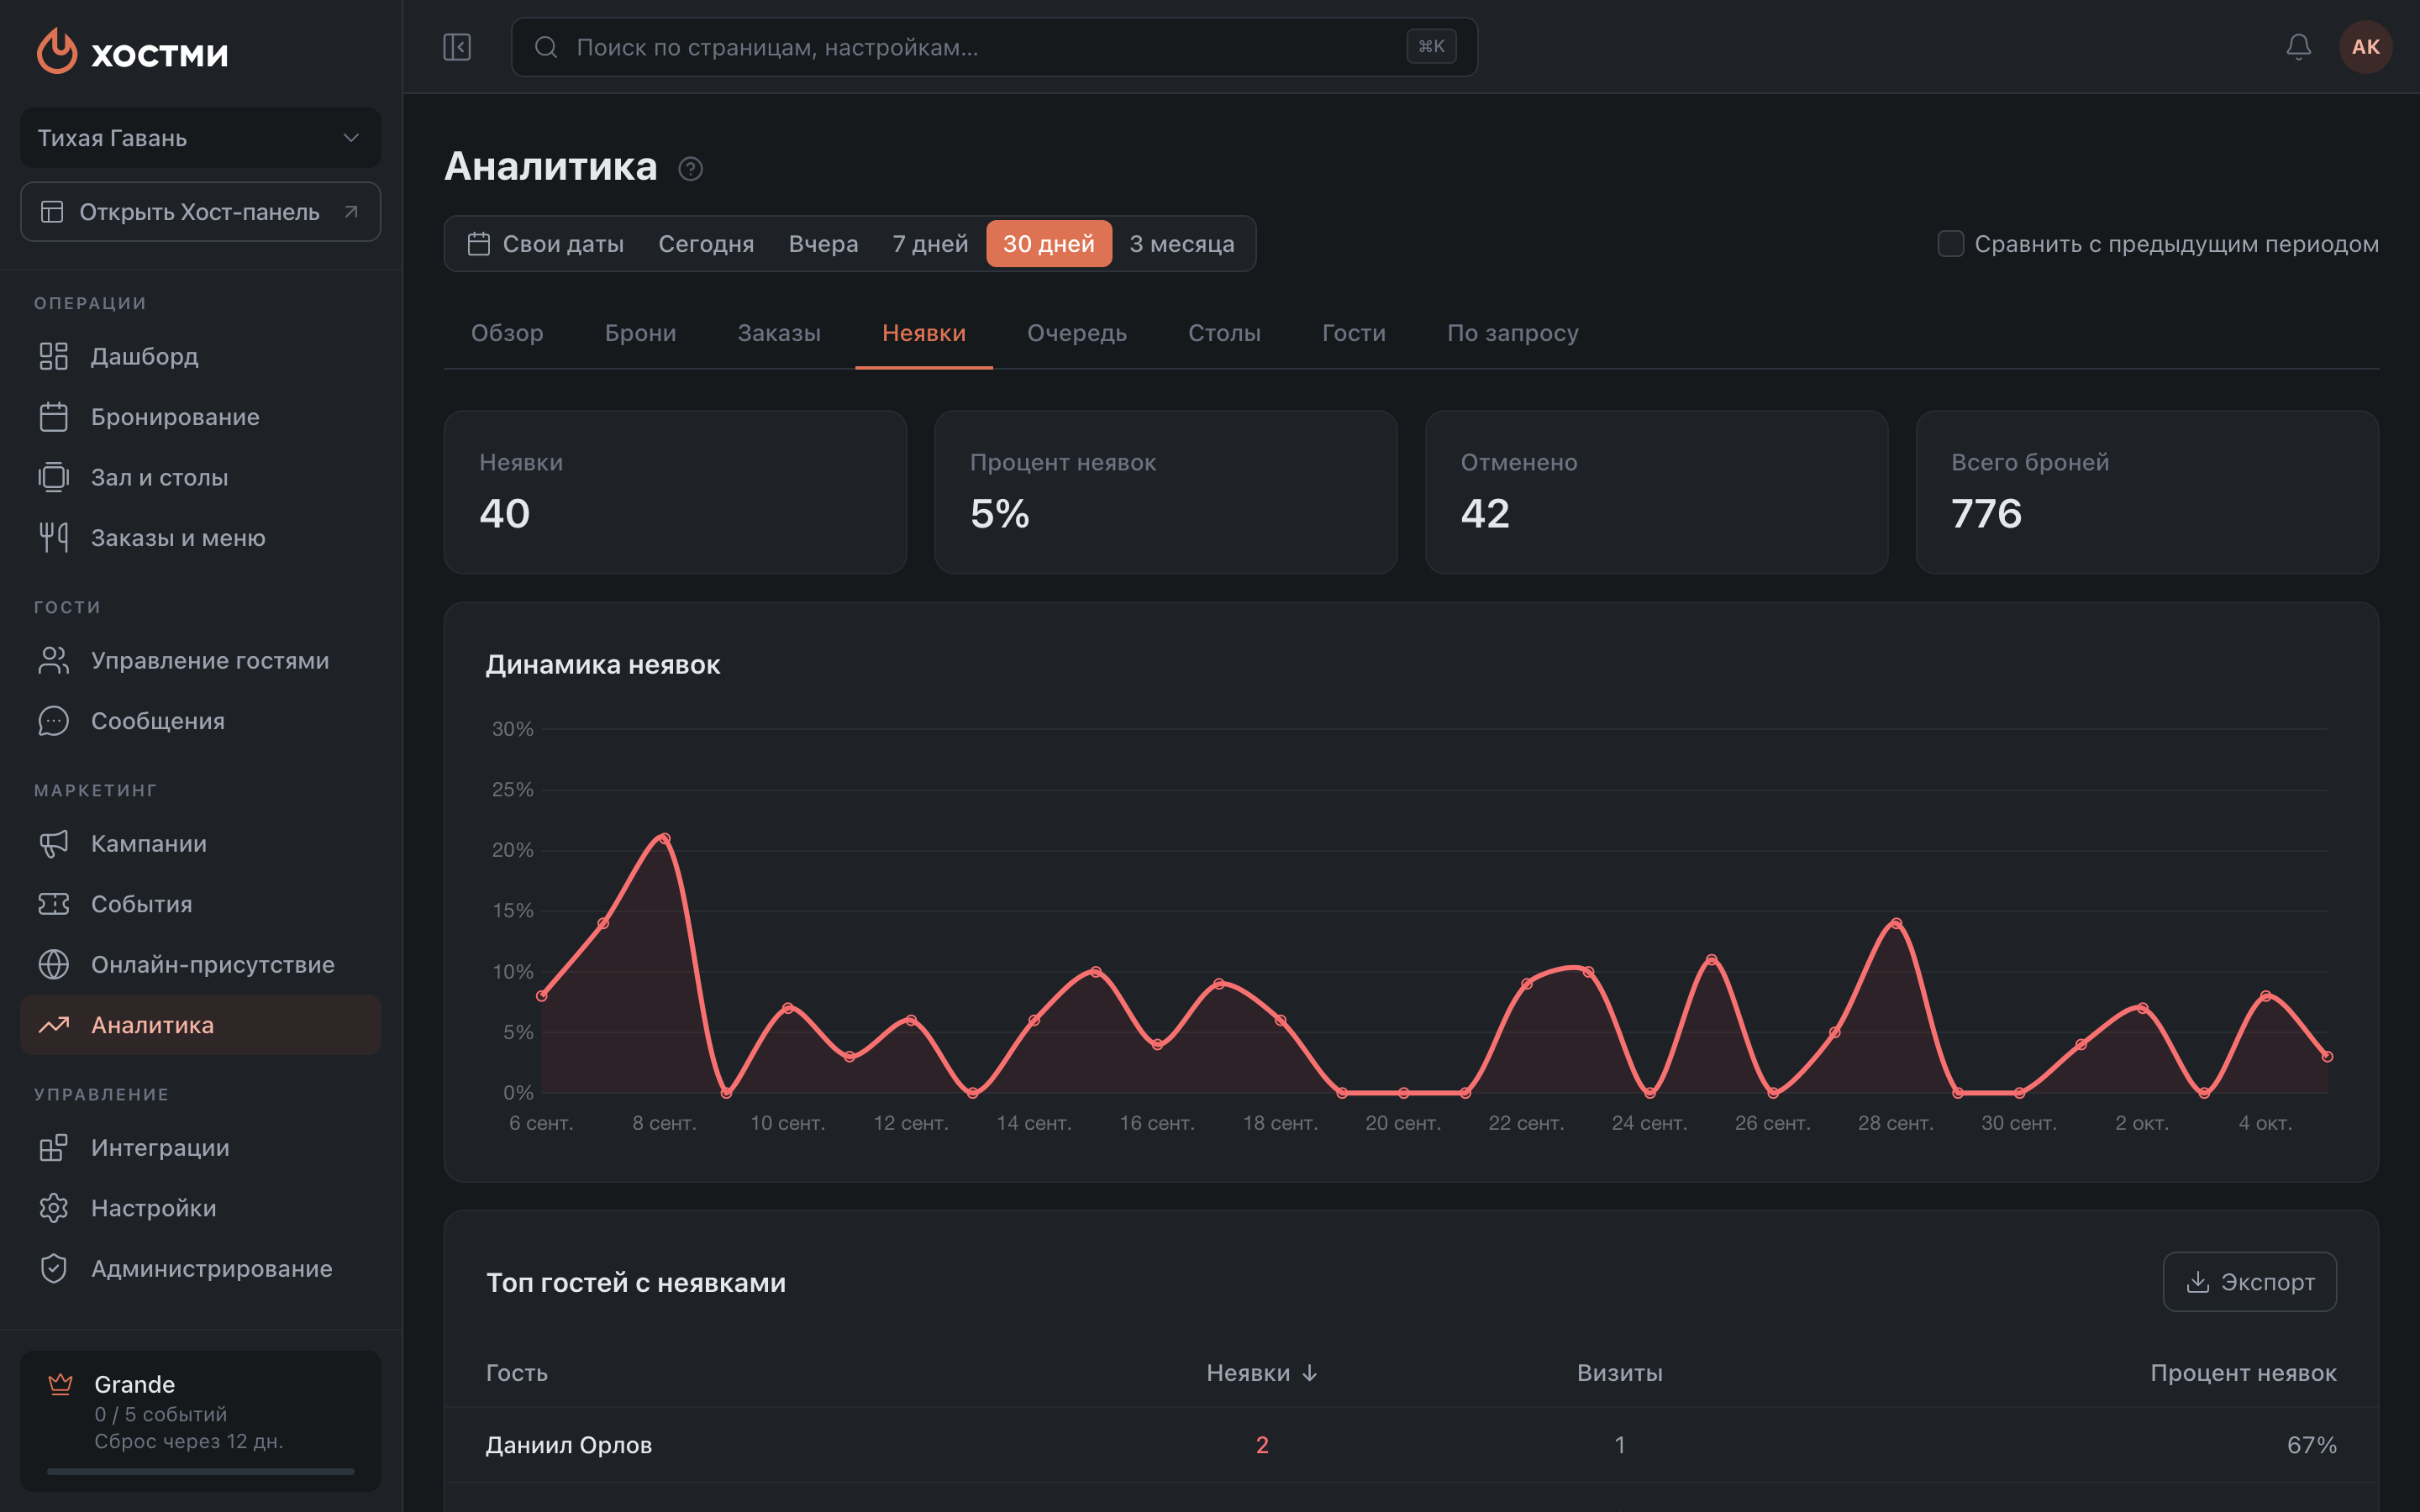2420x1512 pixels.
Task: Click Открыть Хост-панель button
Action: [x=200, y=212]
